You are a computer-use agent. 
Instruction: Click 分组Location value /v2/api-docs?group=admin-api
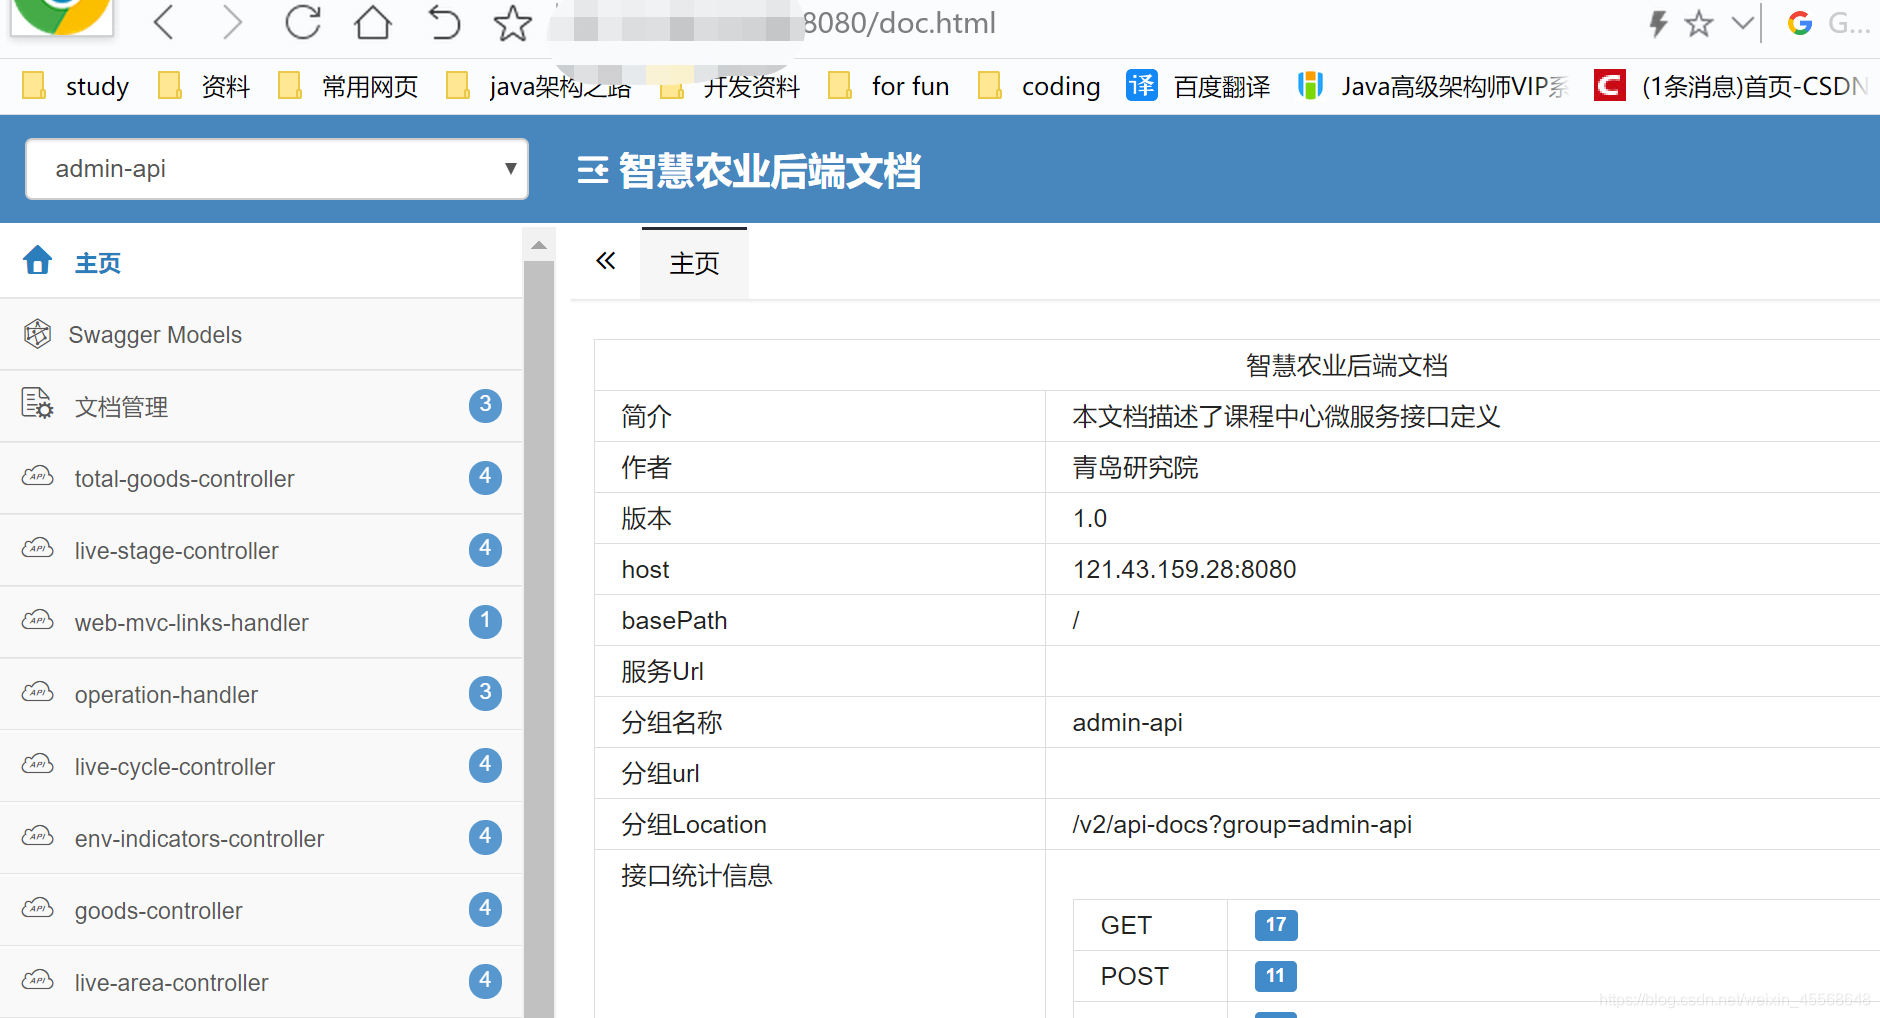point(1241,824)
